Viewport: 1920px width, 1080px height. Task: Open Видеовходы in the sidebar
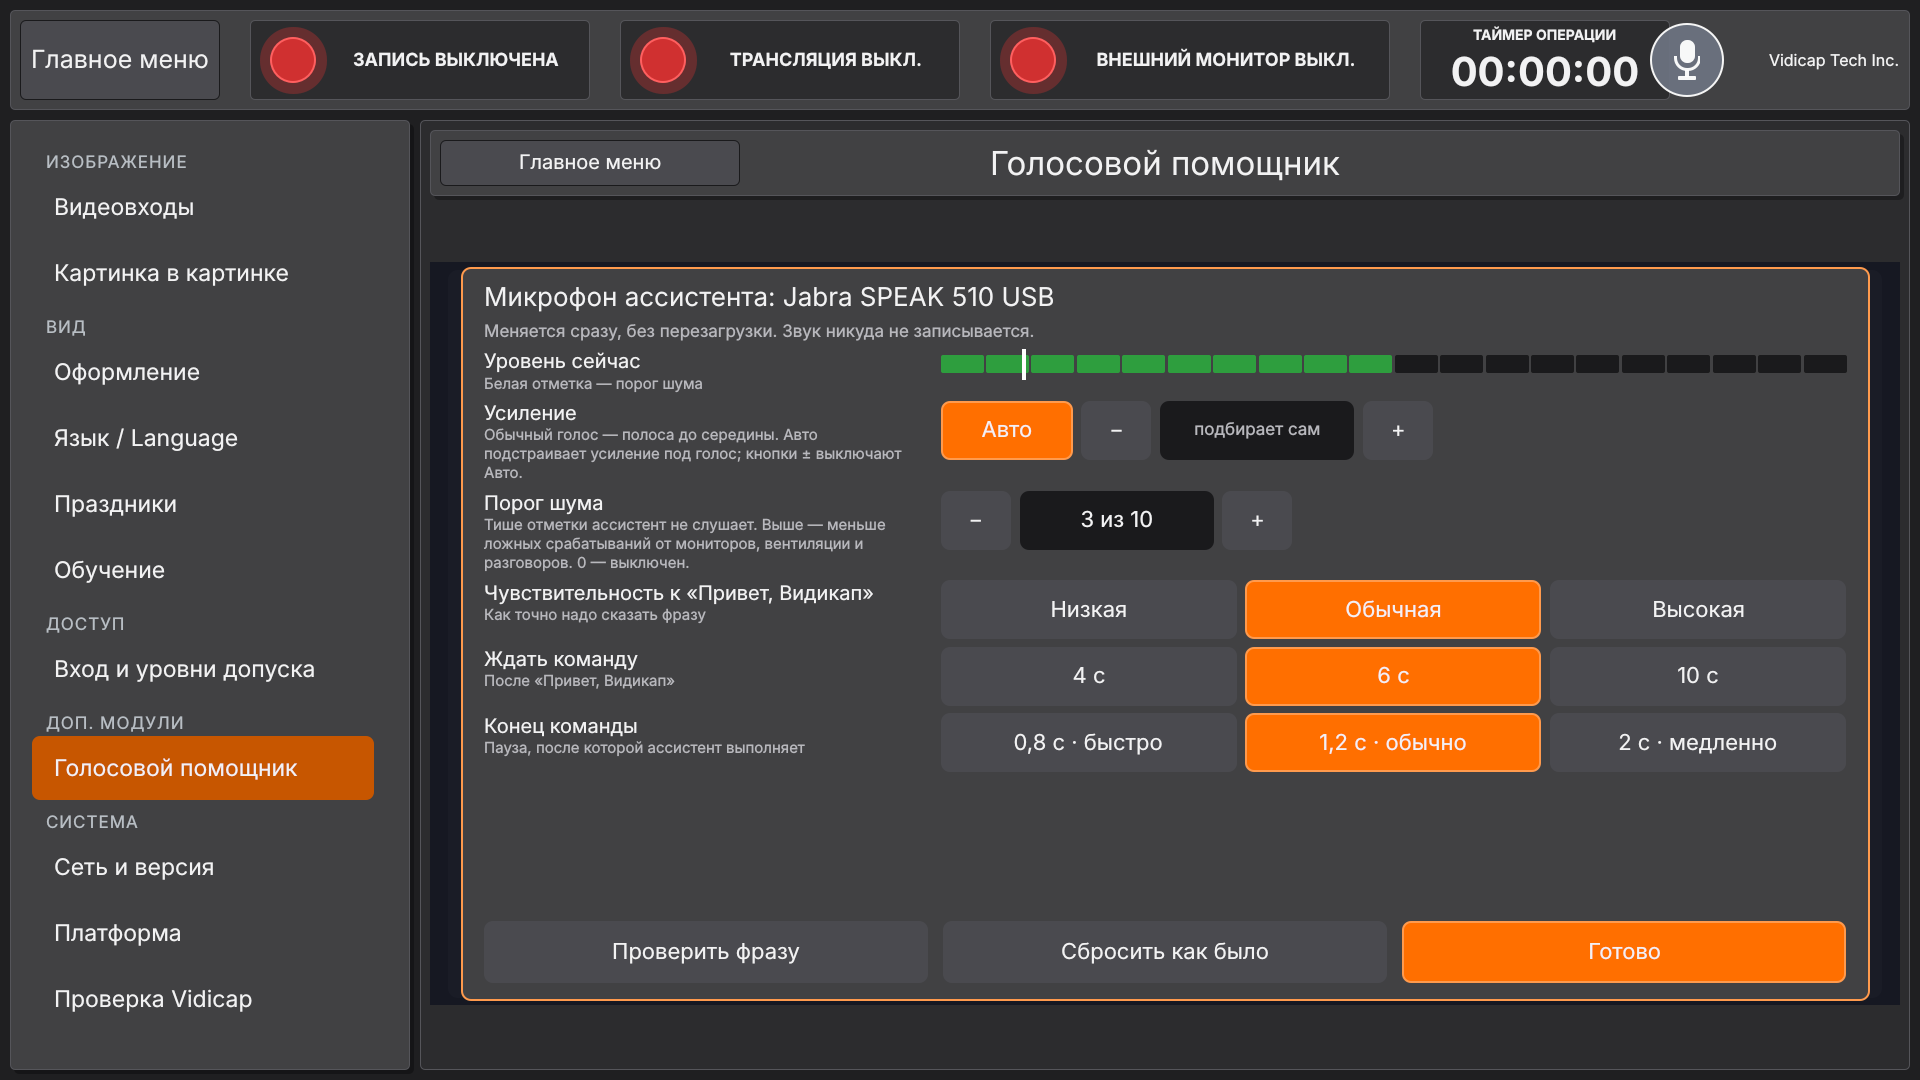pyautogui.click(x=203, y=207)
